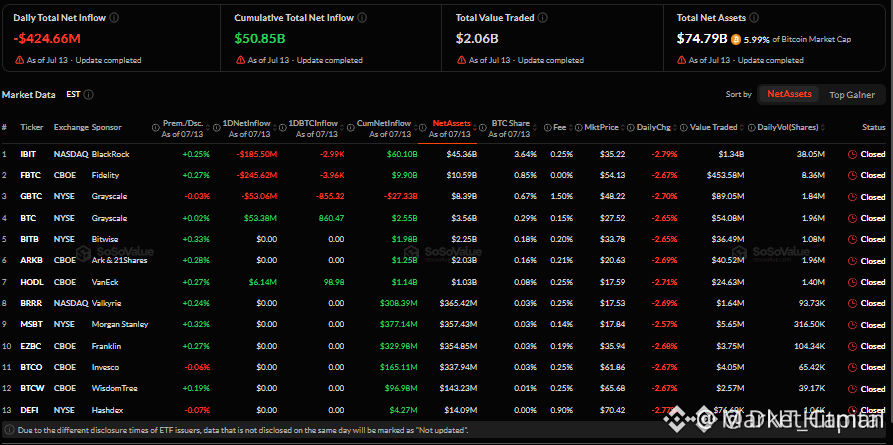
Task: Click warning icon under Cumulative Total Net Inflow
Action: (240, 60)
